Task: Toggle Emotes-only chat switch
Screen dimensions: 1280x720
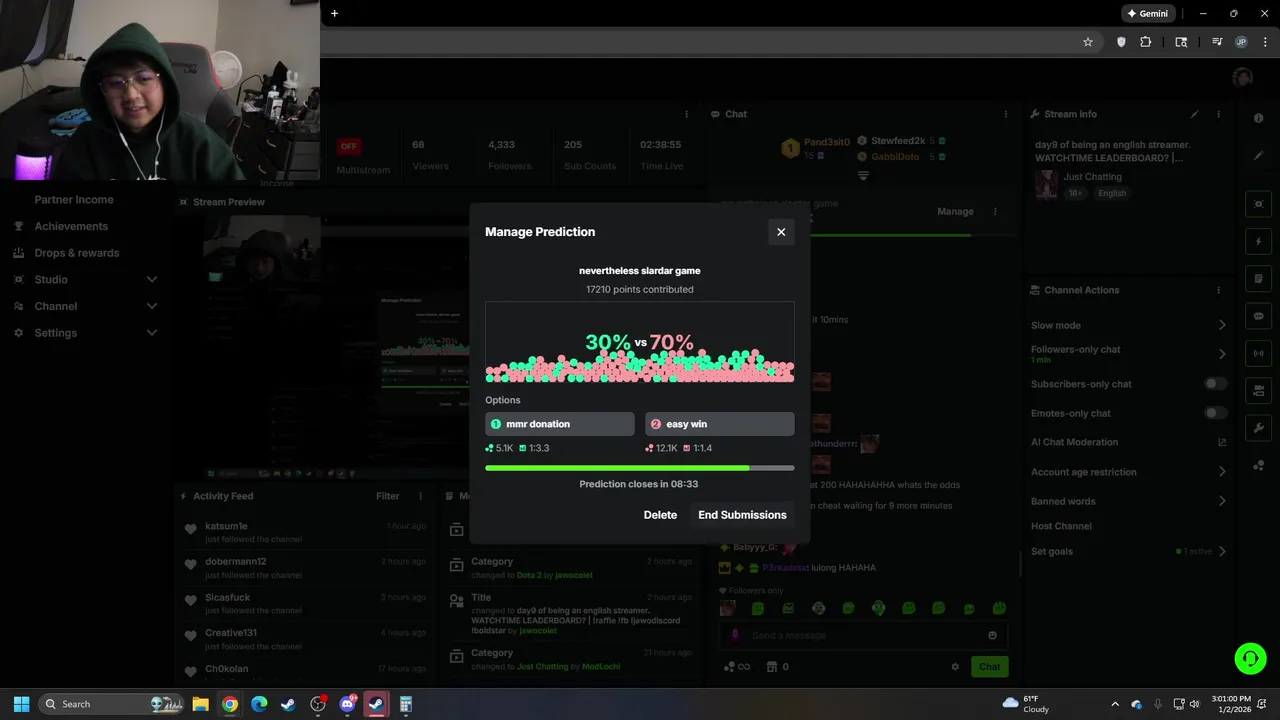Action: [1215, 413]
